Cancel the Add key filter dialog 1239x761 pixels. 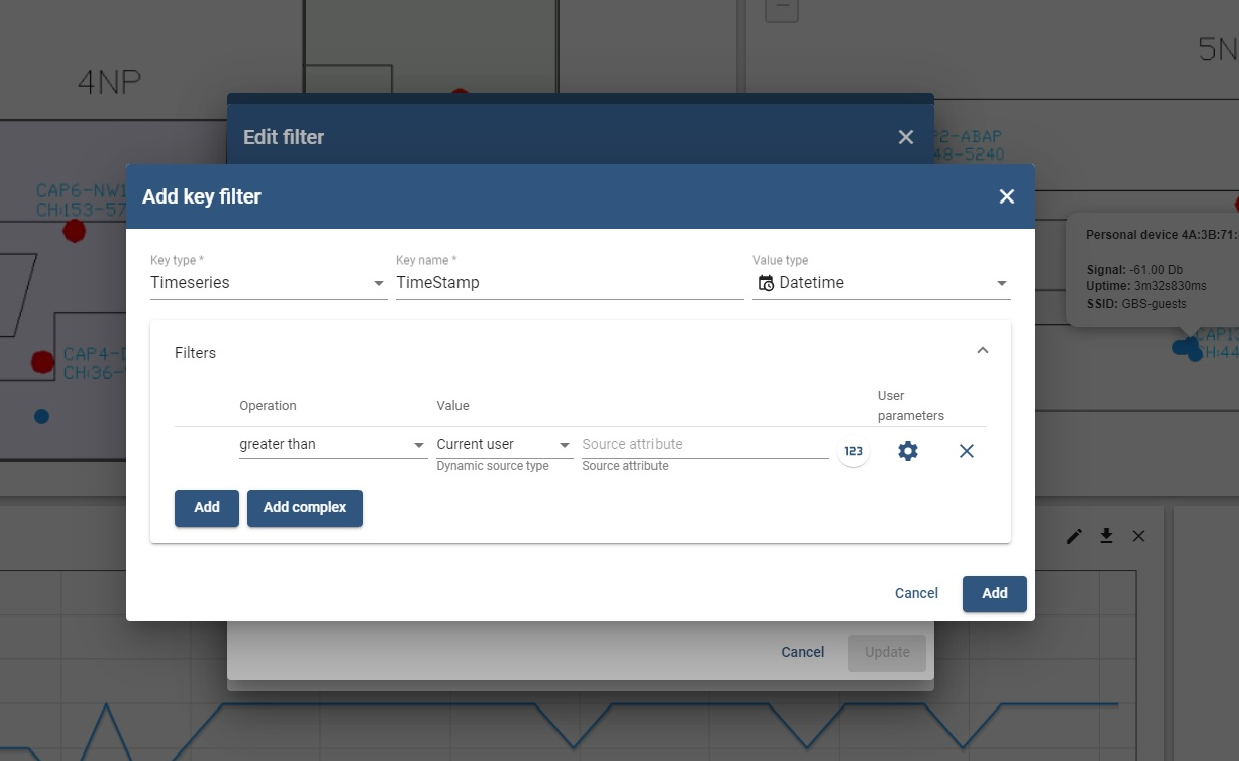(915, 593)
